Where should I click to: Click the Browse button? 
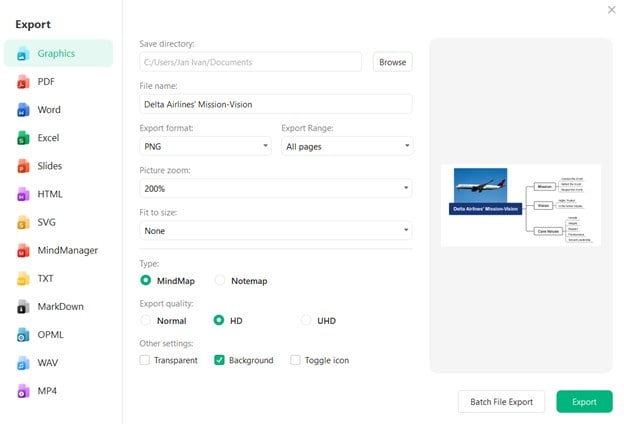tap(392, 62)
